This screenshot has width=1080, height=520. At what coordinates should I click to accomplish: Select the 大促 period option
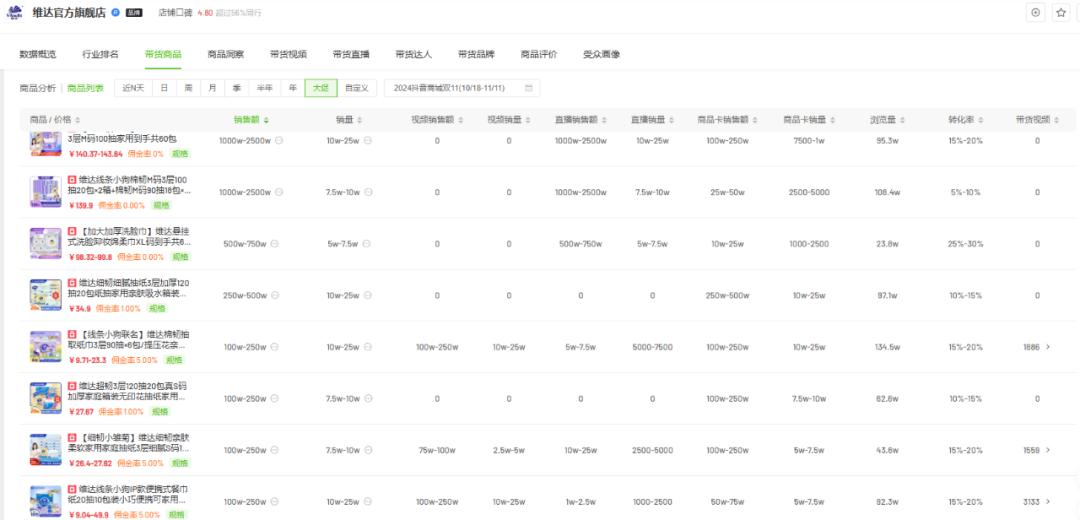[321, 88]
